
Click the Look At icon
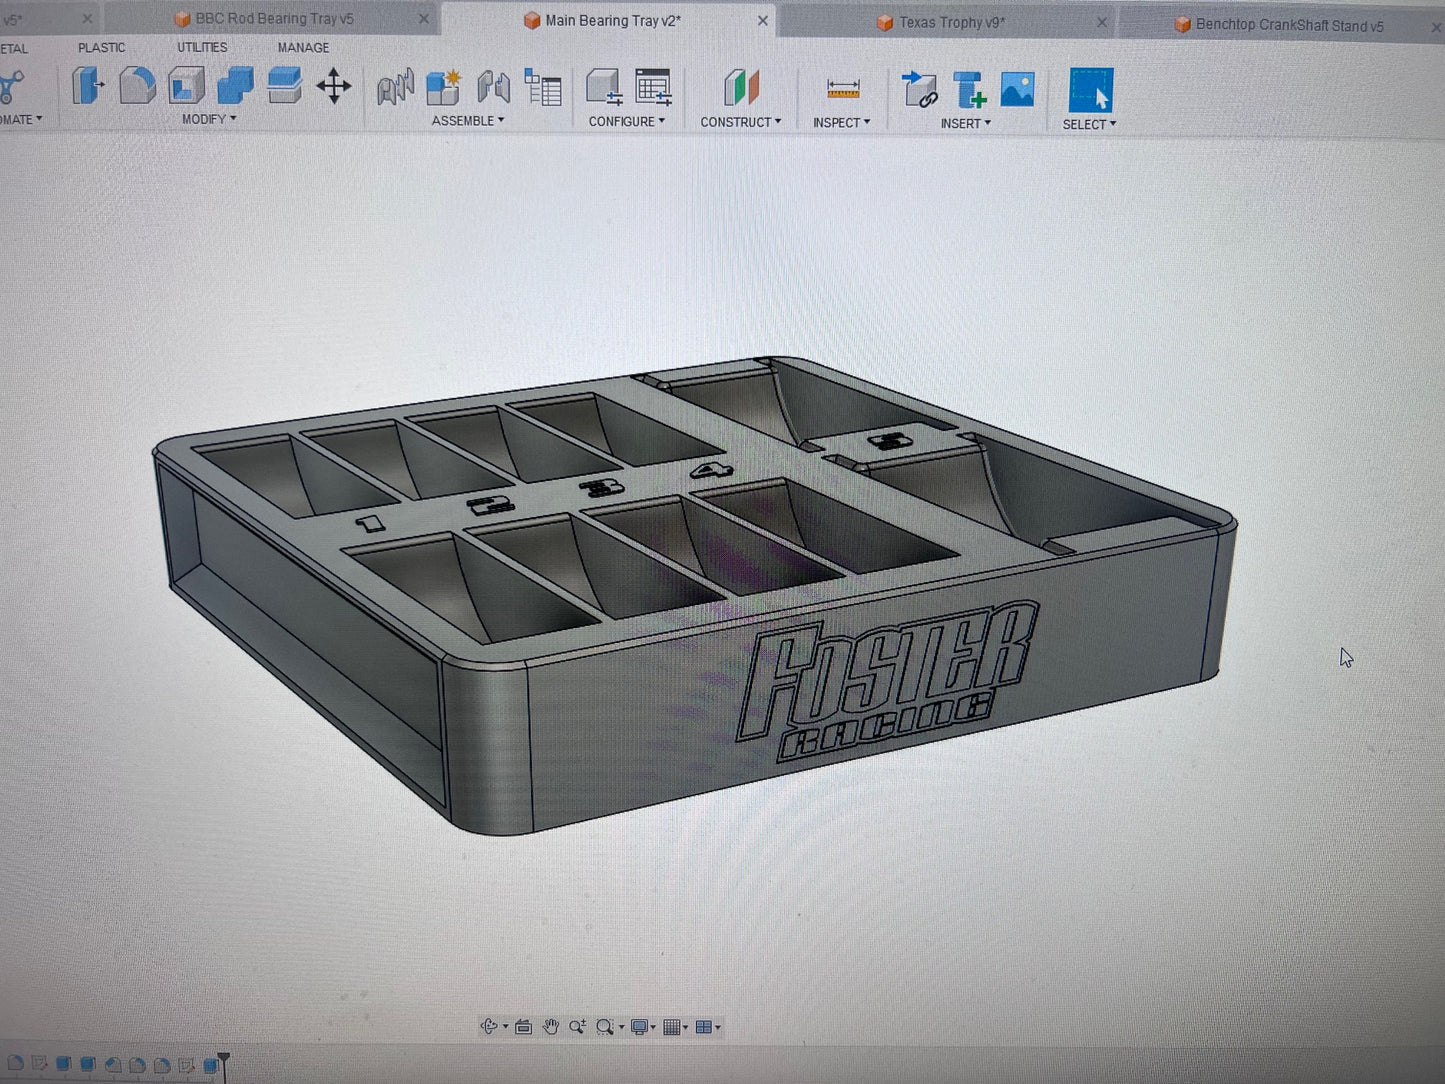tap(523, 1027)
